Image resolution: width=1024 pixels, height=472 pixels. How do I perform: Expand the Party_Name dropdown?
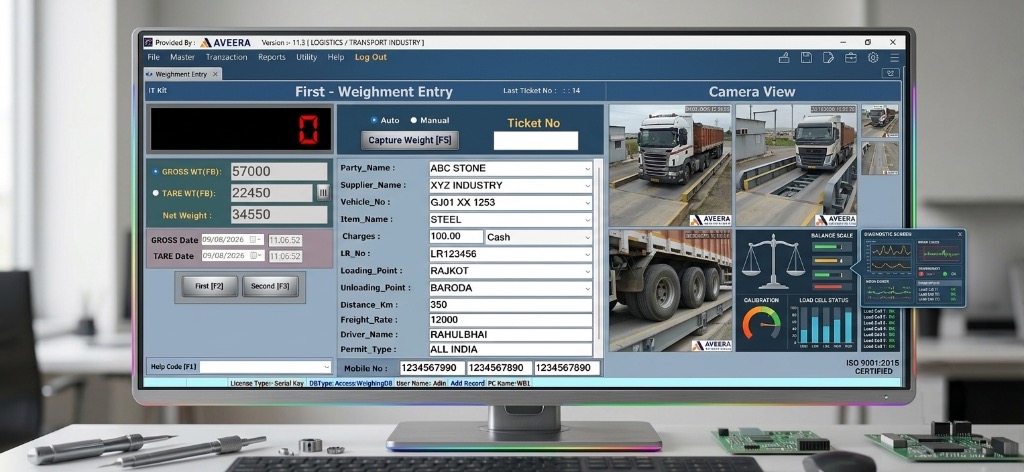[x=587, y=168]
